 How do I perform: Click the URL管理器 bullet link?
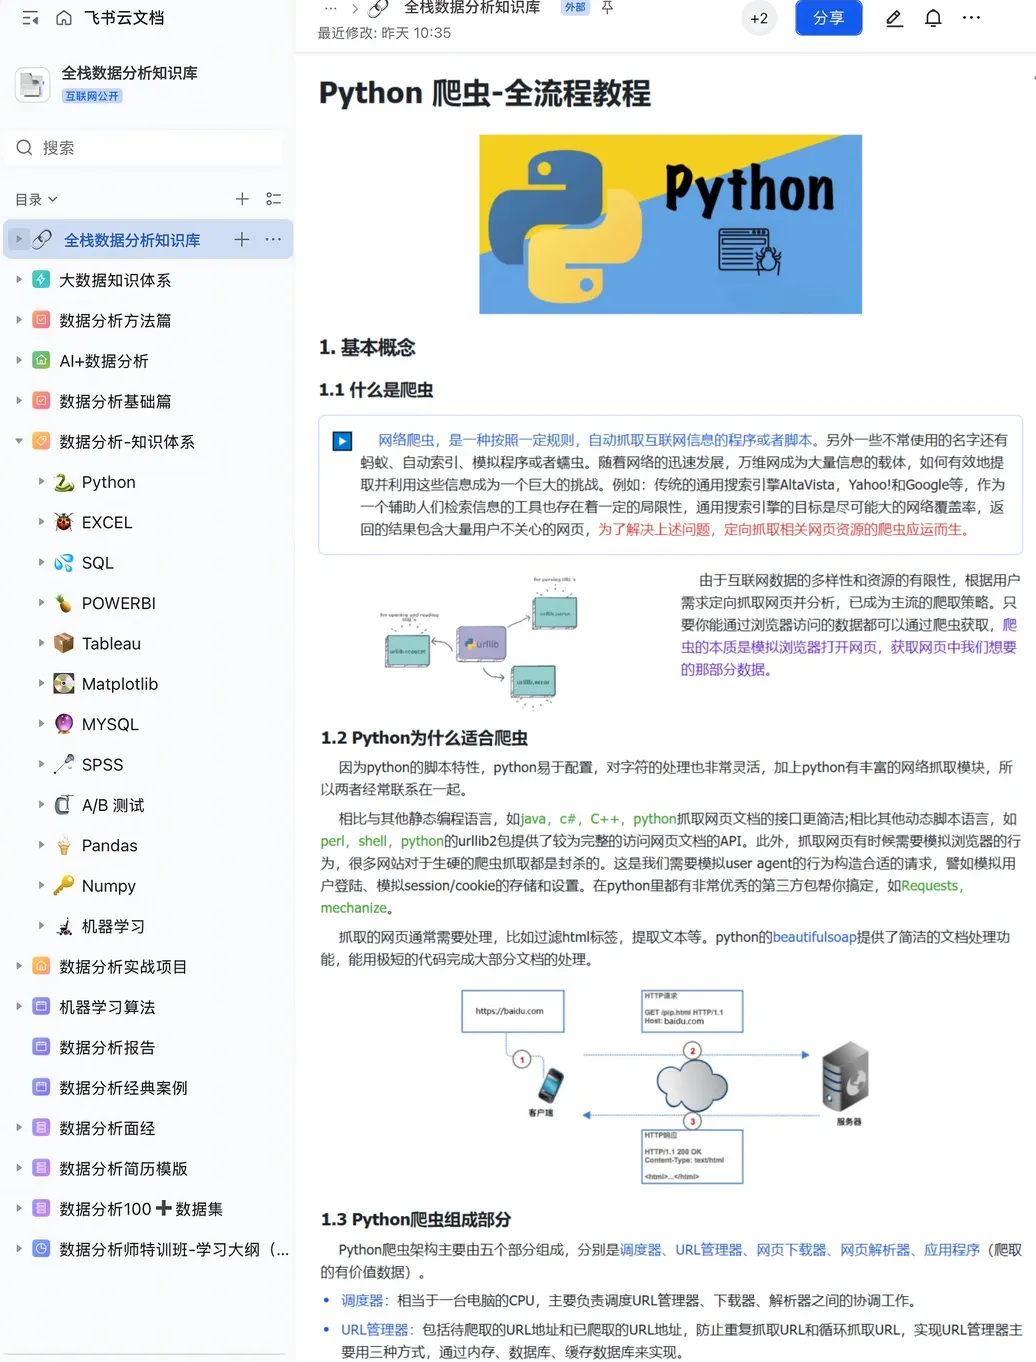click(x=375, y=1330)
